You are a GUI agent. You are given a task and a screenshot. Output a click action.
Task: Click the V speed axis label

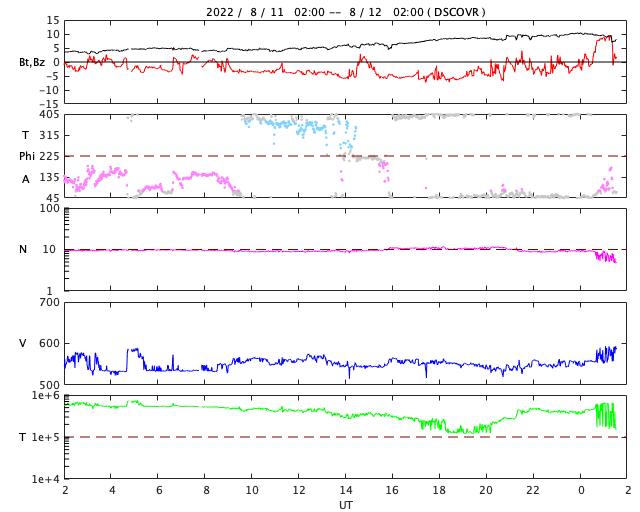pyautogui.click(x=23, y=343)
